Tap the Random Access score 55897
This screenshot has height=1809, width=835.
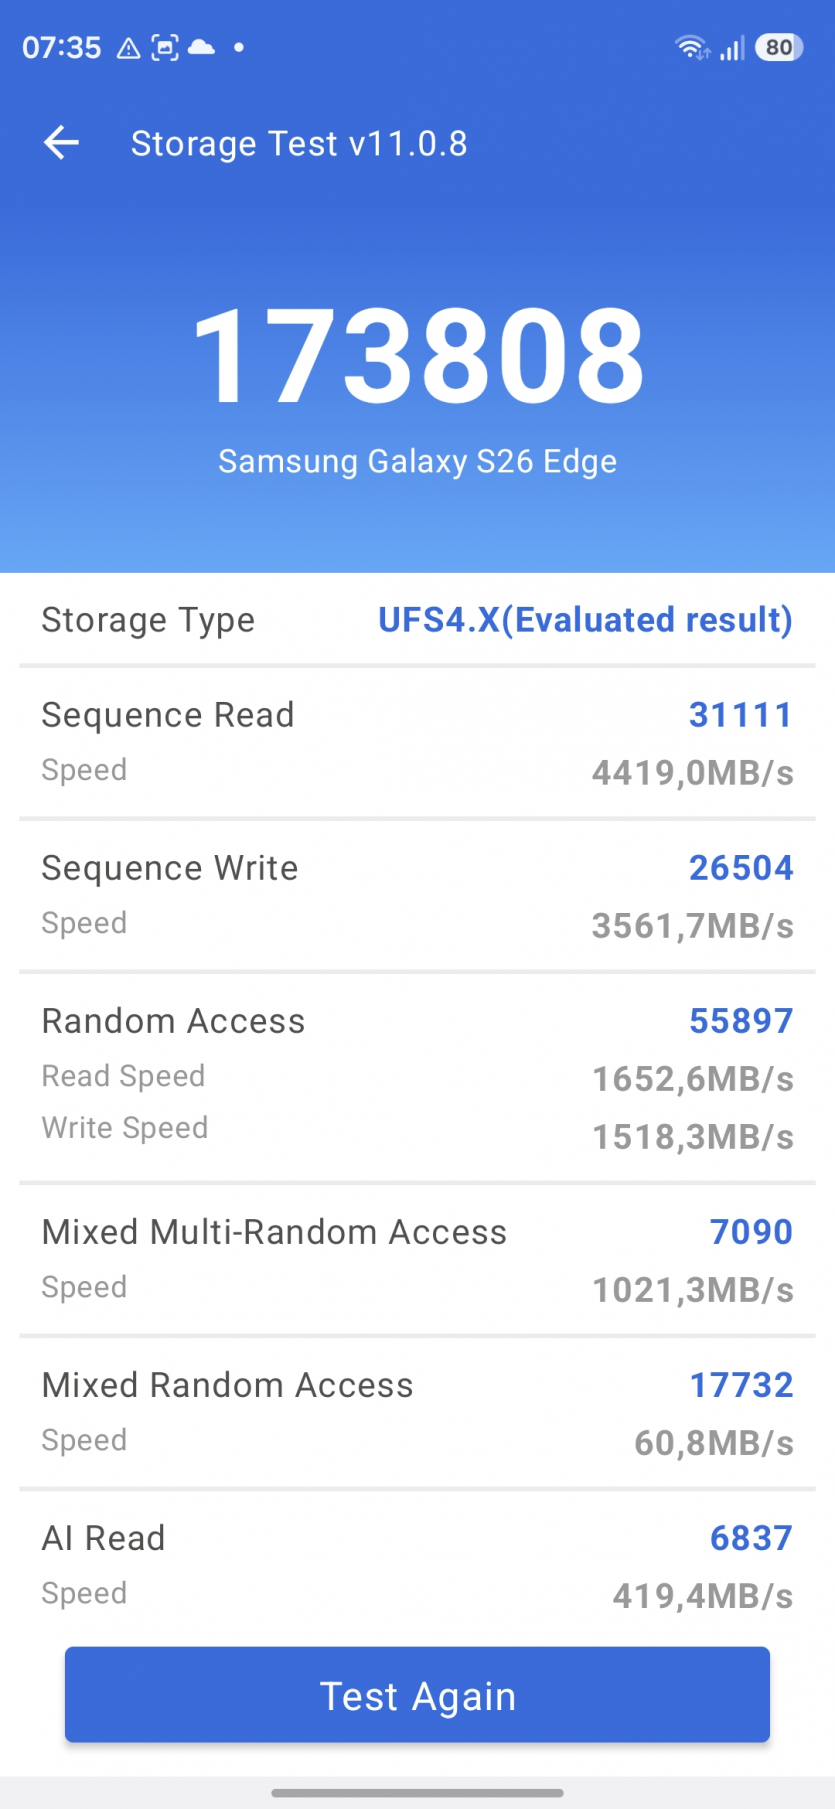tap(740, 1021)
